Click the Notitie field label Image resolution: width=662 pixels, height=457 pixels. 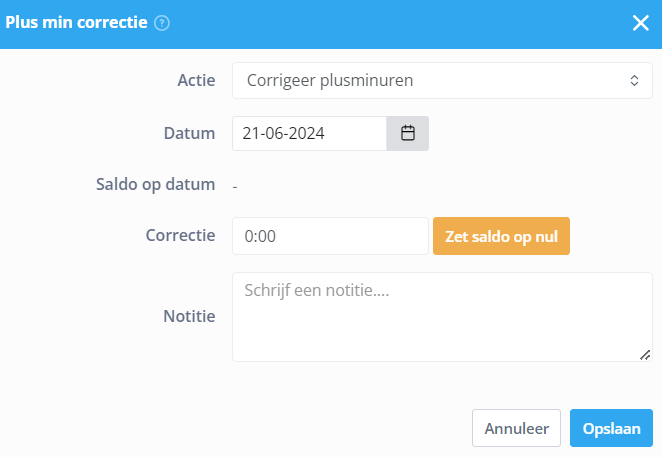point(190,316)
